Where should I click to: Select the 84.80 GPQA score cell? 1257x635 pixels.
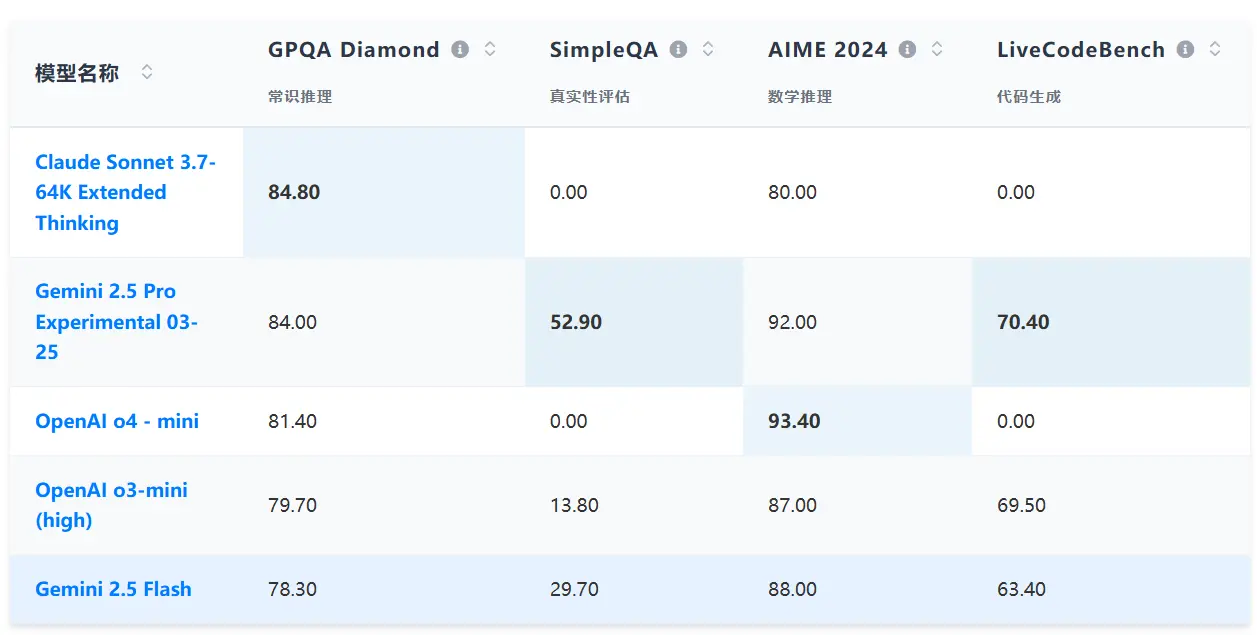pyautogui.click(x=384, y=192)
